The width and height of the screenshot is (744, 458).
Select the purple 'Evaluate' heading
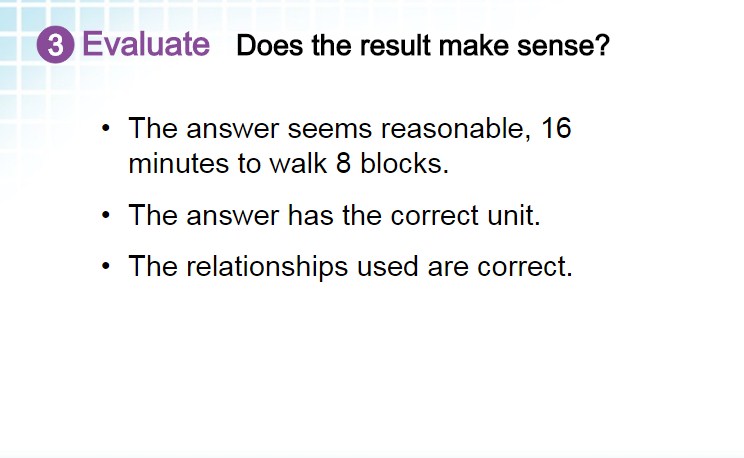coord(146,44)
